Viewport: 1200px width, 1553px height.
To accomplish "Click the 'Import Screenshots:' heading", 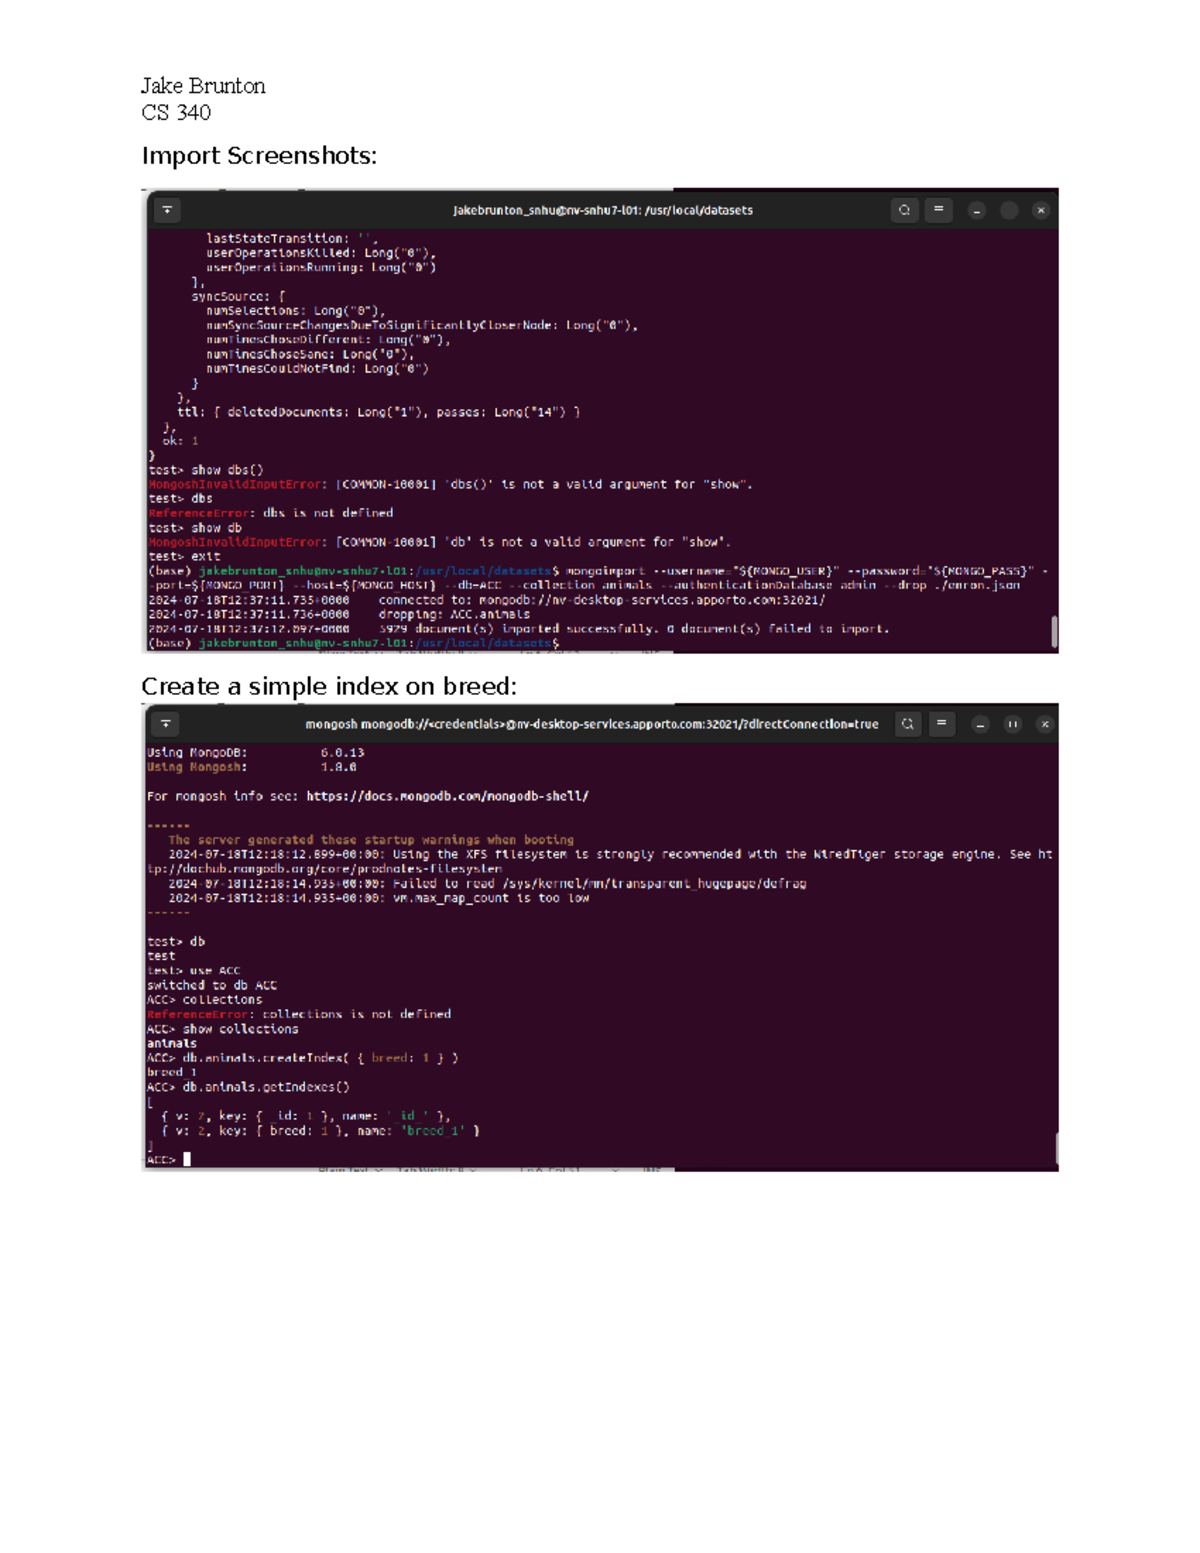I will point(259,156).
